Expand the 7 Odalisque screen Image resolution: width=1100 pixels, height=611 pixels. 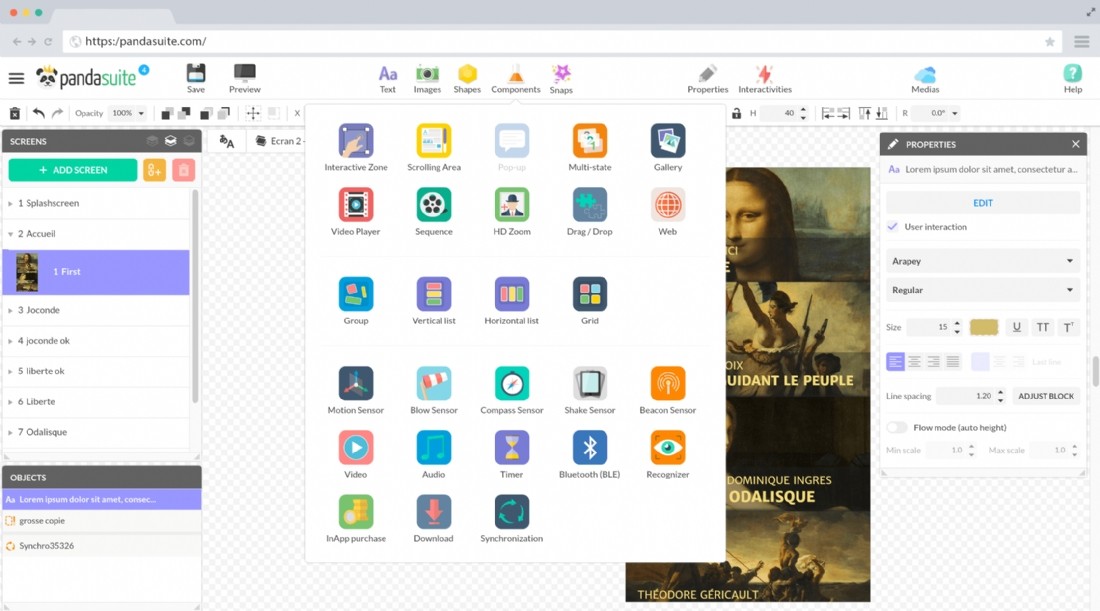click(11, 432)
